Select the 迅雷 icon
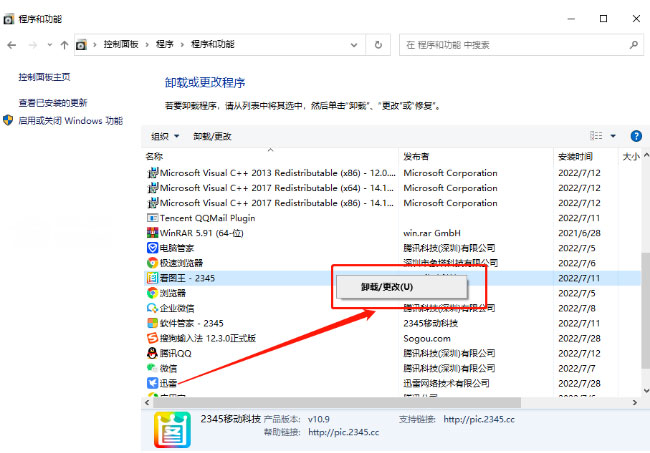This screenshot has width=650, height=453. coord(153,383)
